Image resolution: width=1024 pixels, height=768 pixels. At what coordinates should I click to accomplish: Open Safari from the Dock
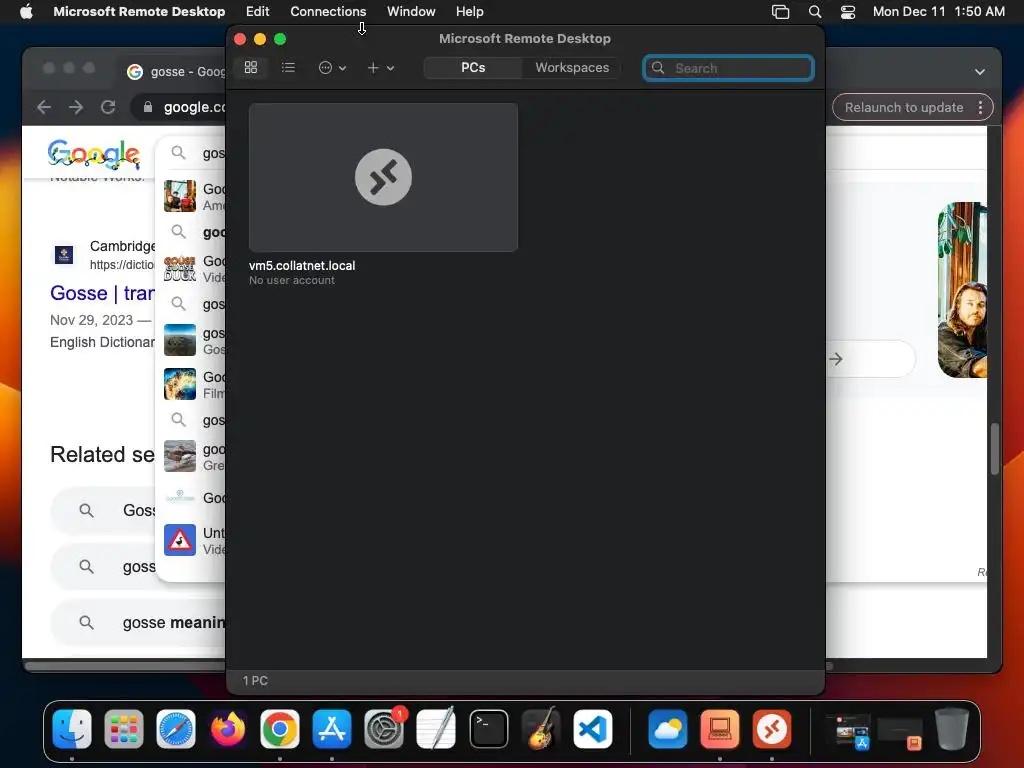click(176, 729)
